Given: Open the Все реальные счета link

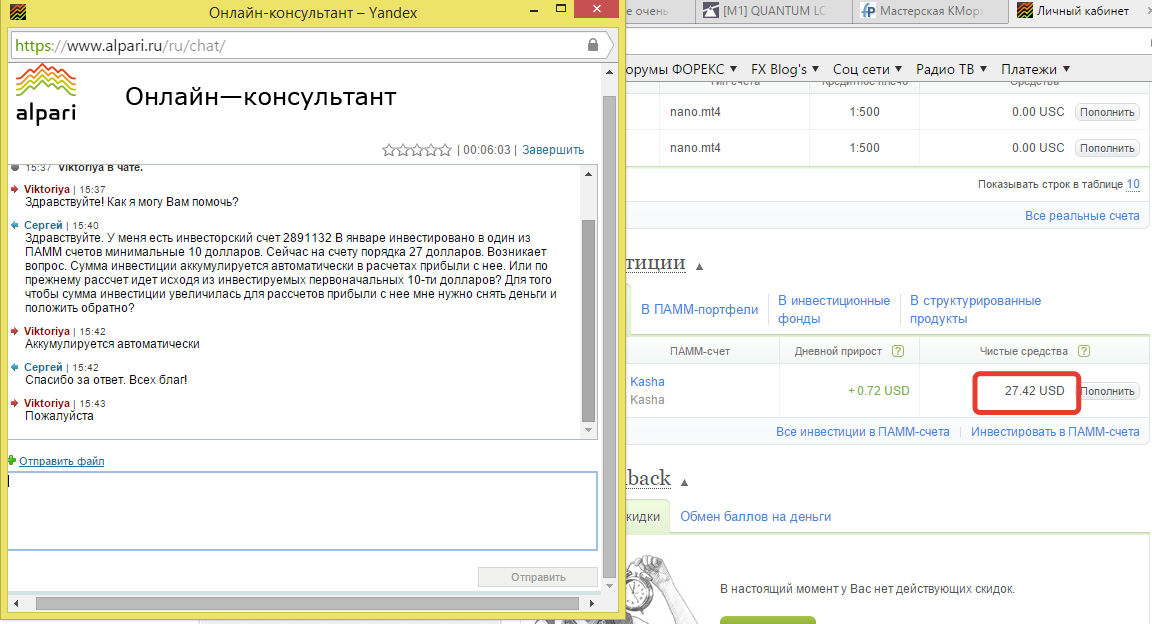Looking at the screenshot, I should [1082, 215].
